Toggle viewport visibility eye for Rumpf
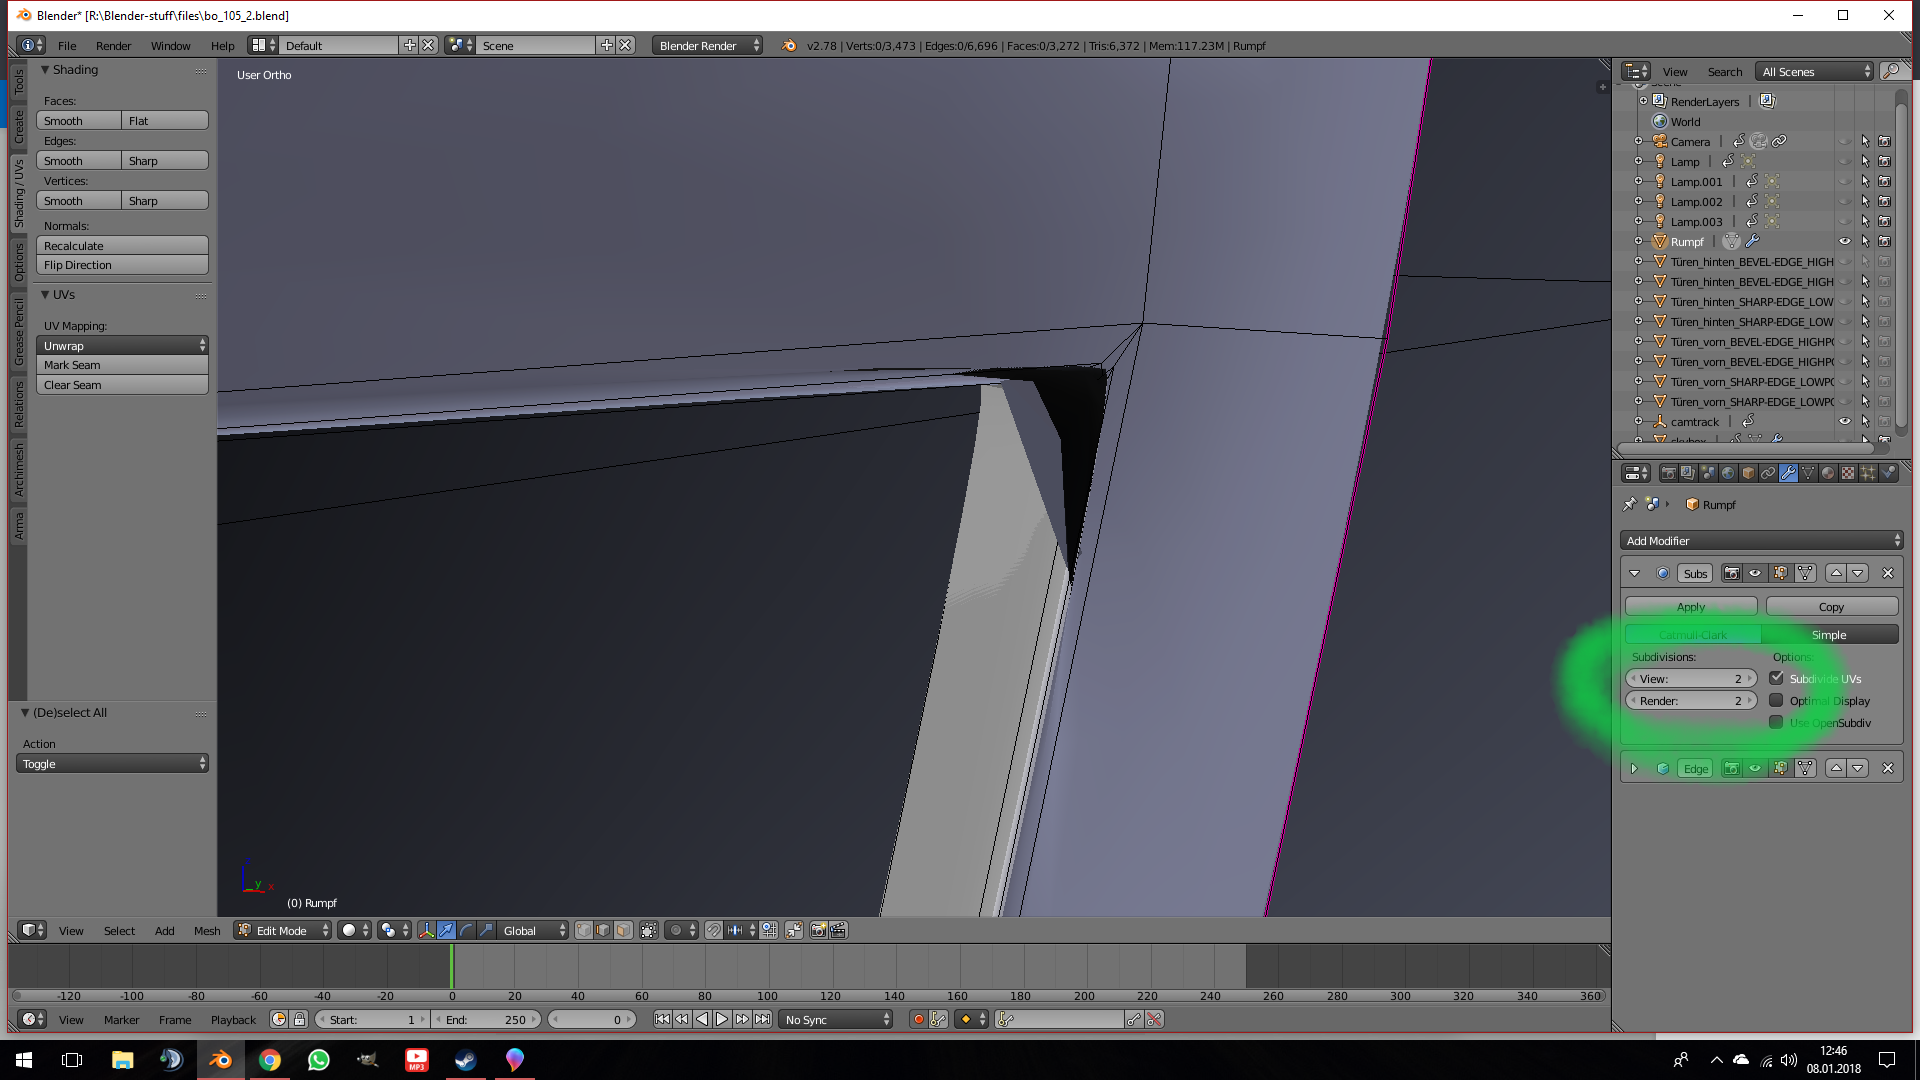Screen dimensions: 1920x1080 (1845, 241)
